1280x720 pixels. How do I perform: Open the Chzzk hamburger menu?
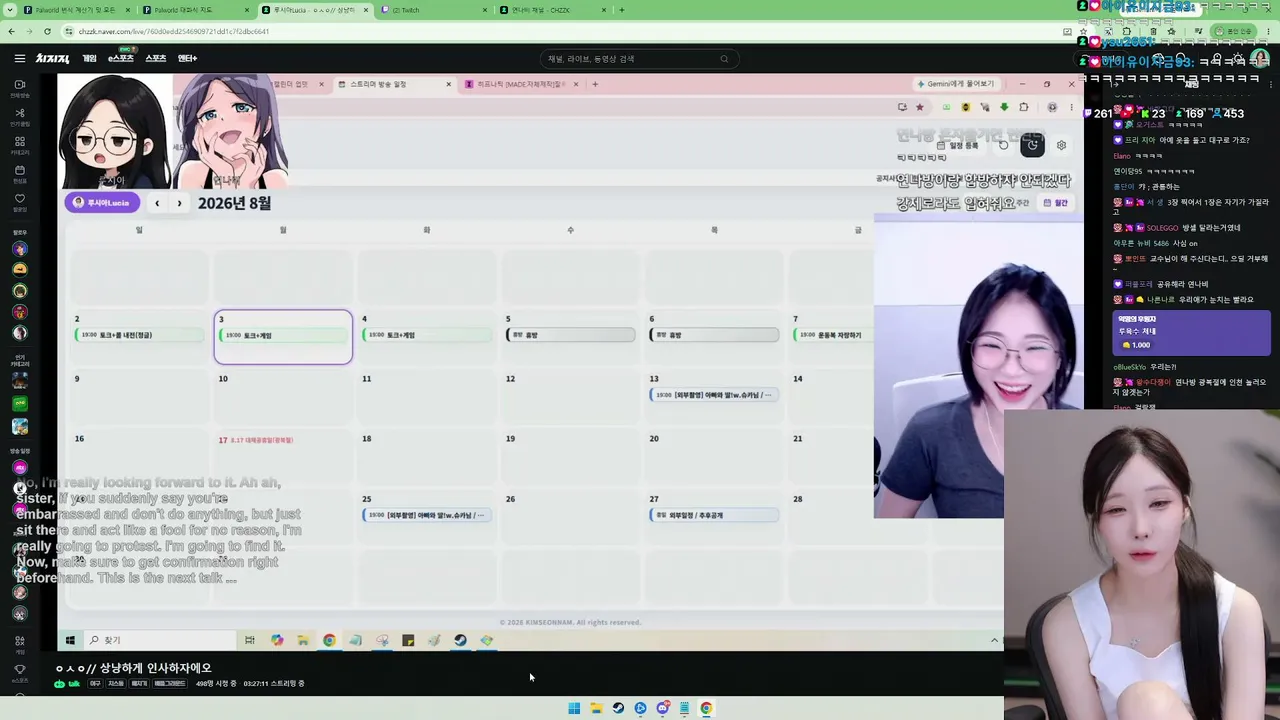tap(19, 59)
